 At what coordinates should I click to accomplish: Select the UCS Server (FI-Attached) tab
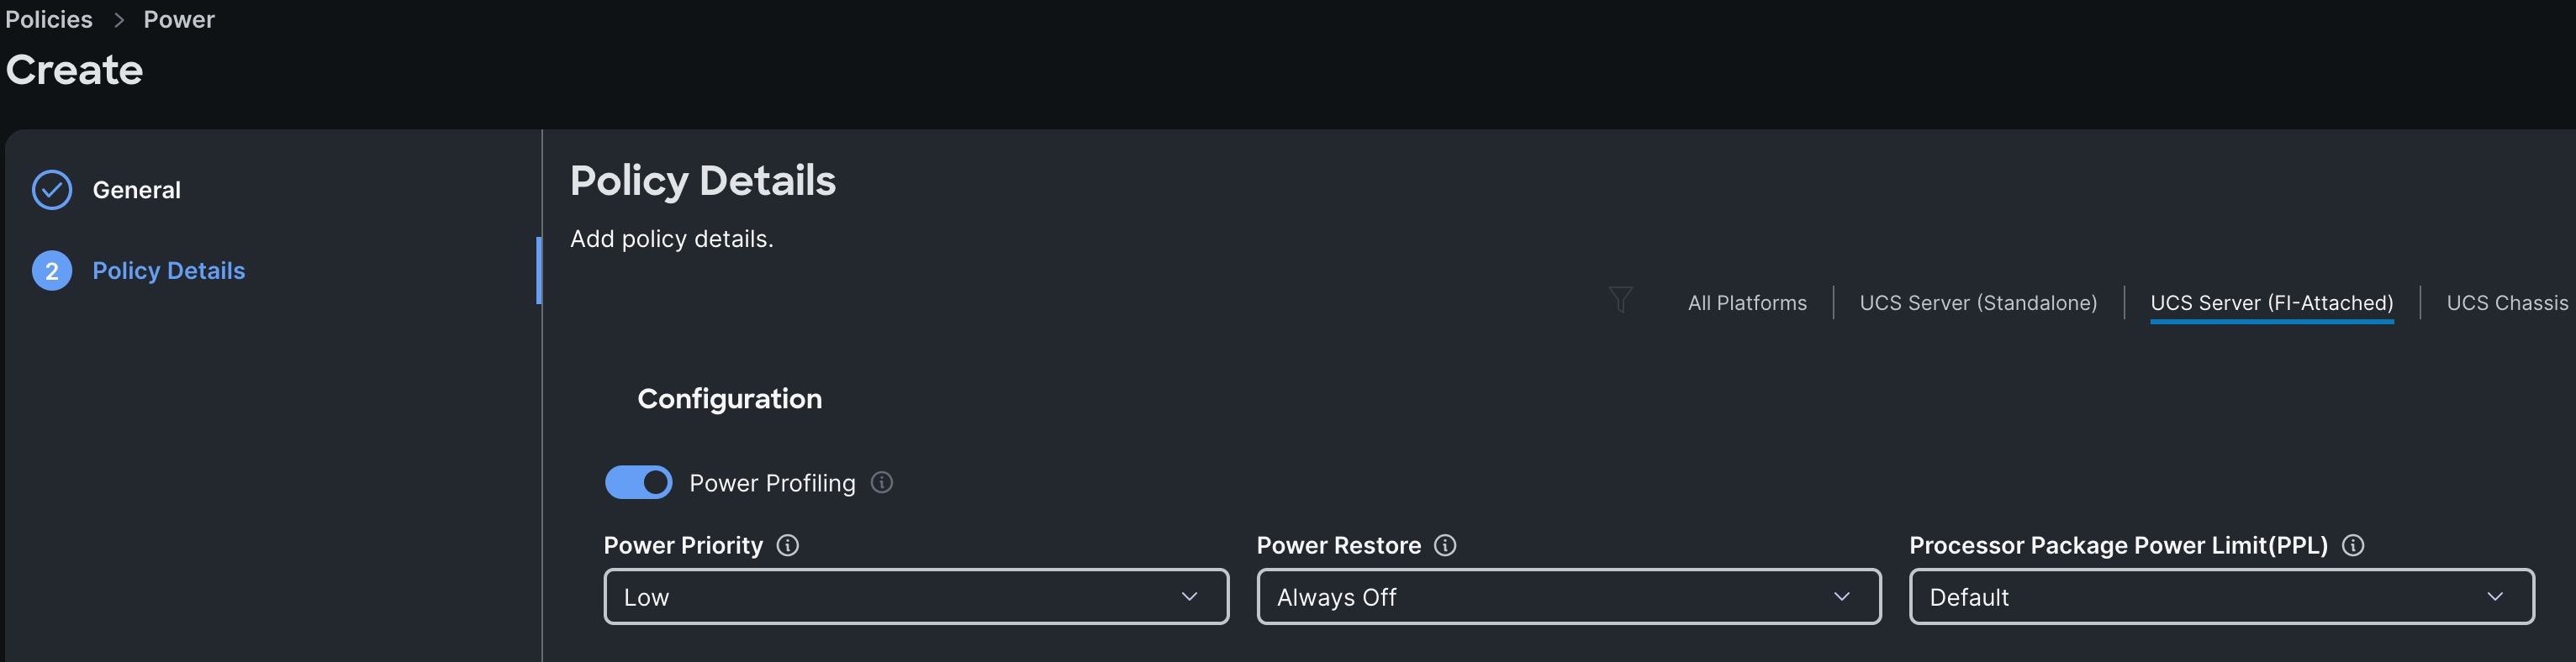click(x=2271, y=303)
